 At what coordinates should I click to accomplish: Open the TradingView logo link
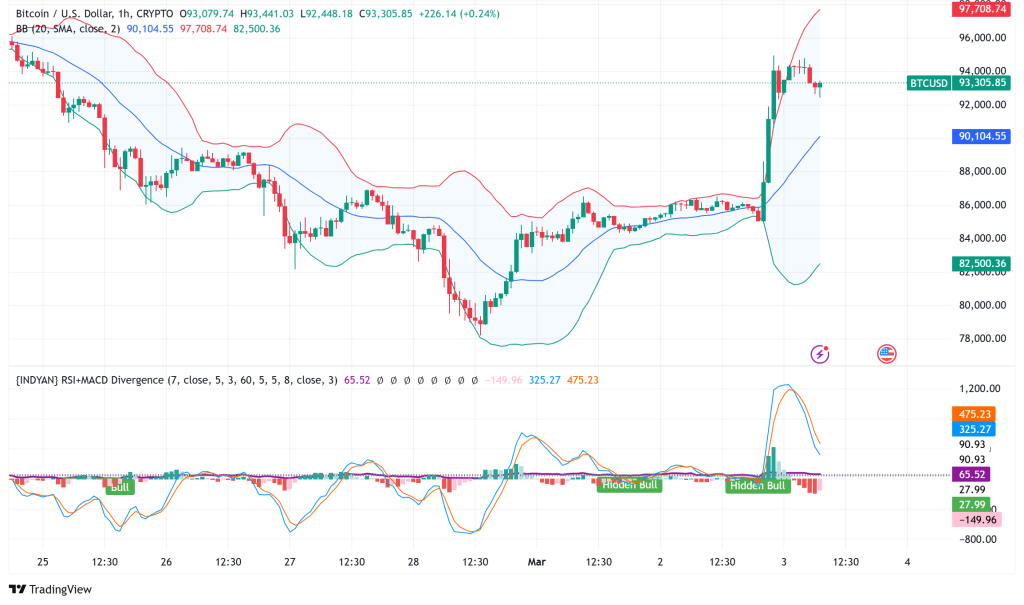[50, 589]
